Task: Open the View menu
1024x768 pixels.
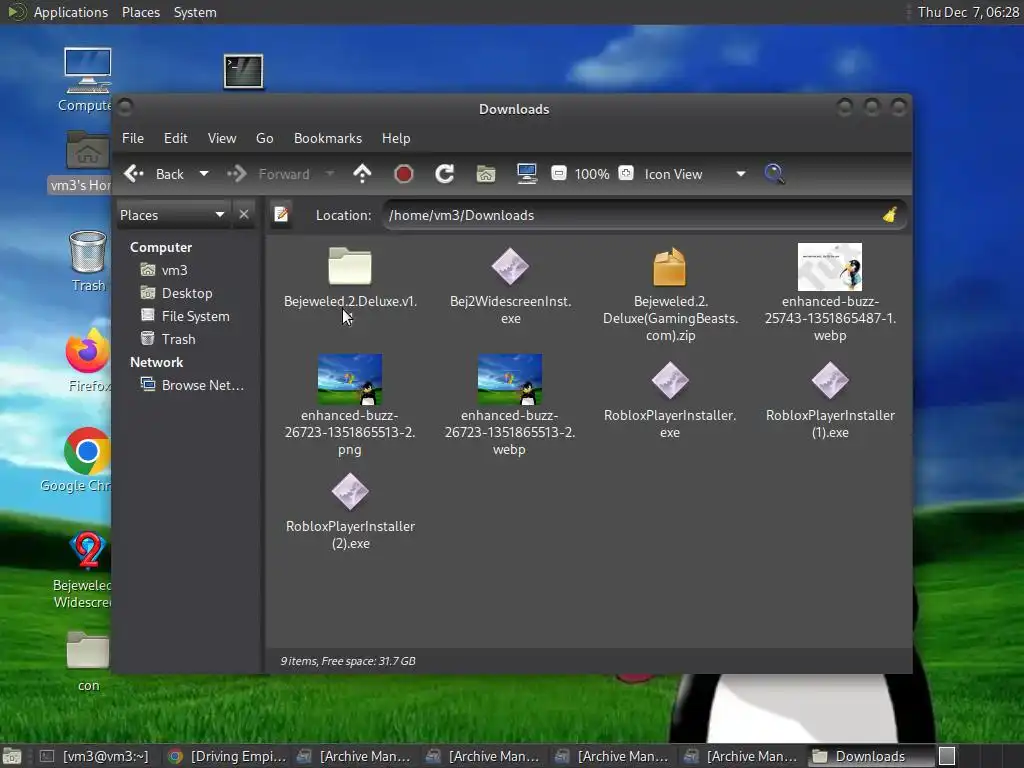Action: click(222, 138)
